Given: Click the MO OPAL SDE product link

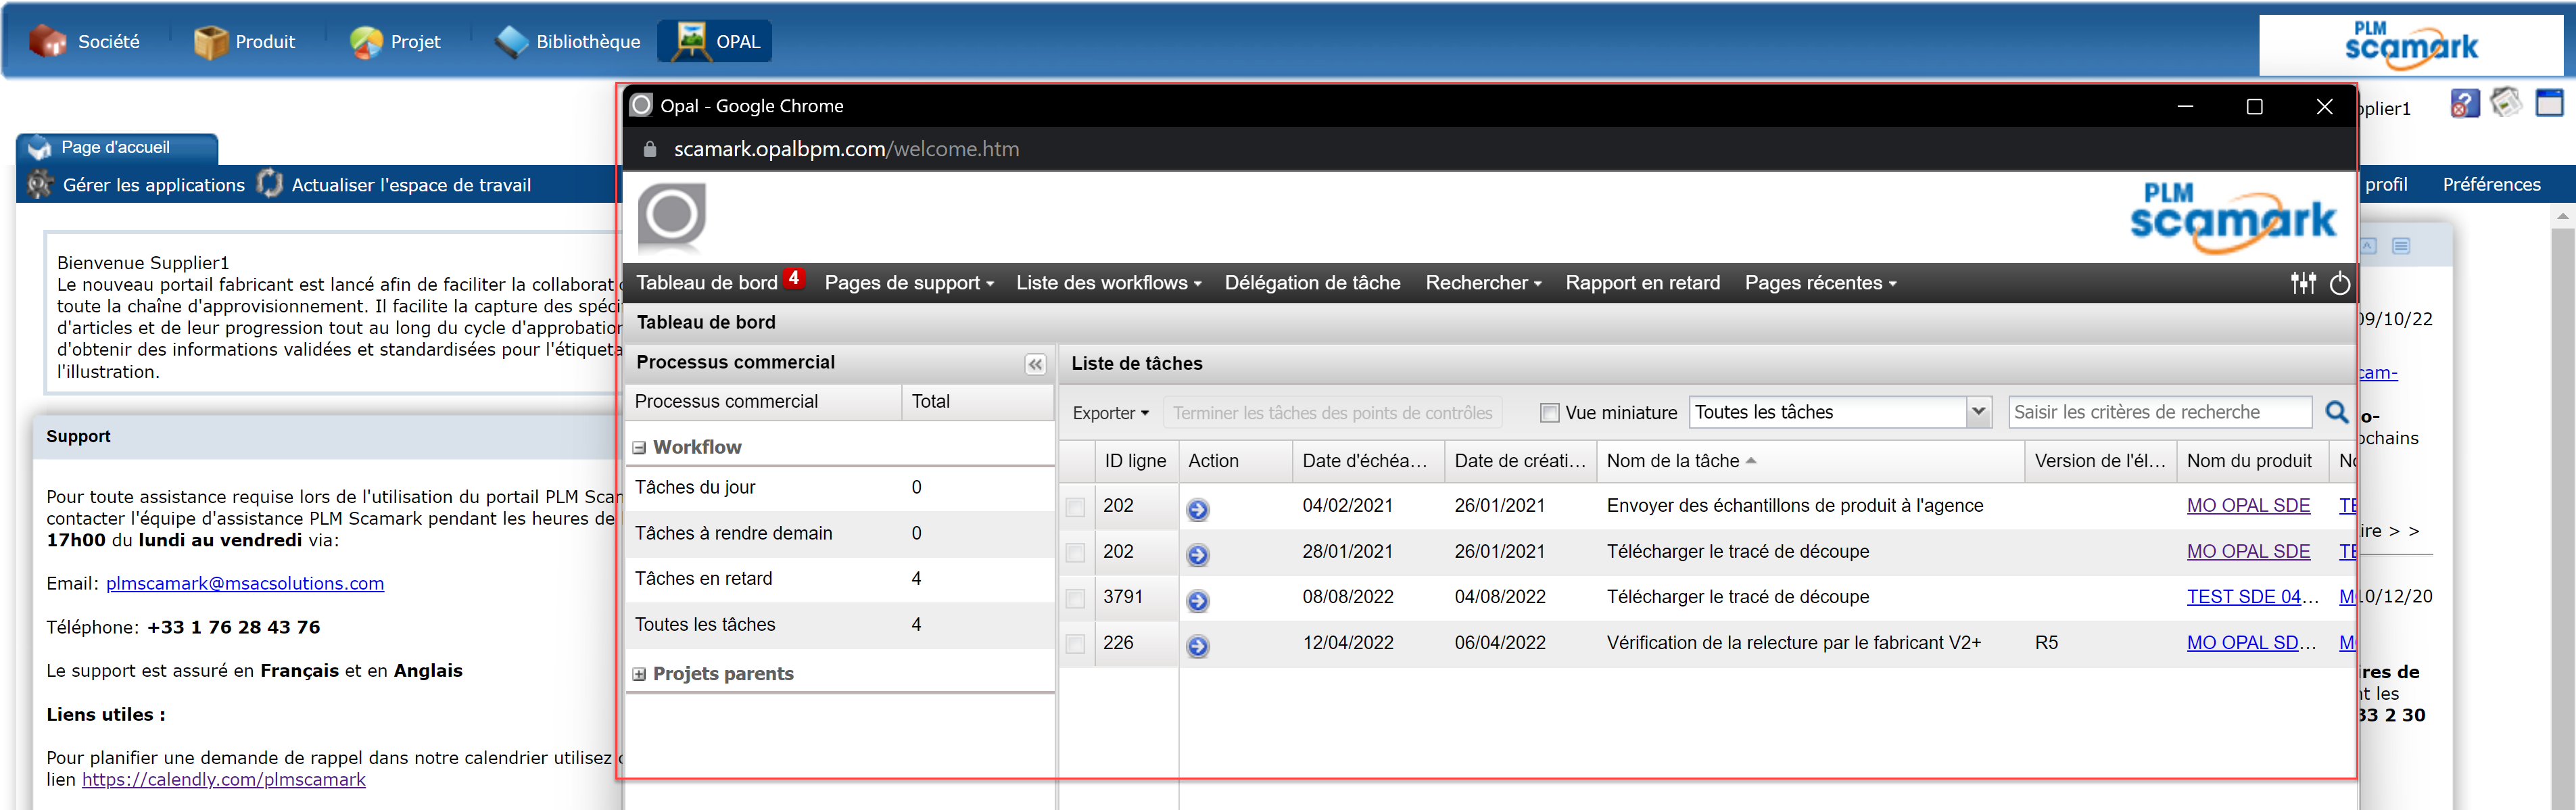Looking at the screenshot, I should click(x=2249, y=505).
